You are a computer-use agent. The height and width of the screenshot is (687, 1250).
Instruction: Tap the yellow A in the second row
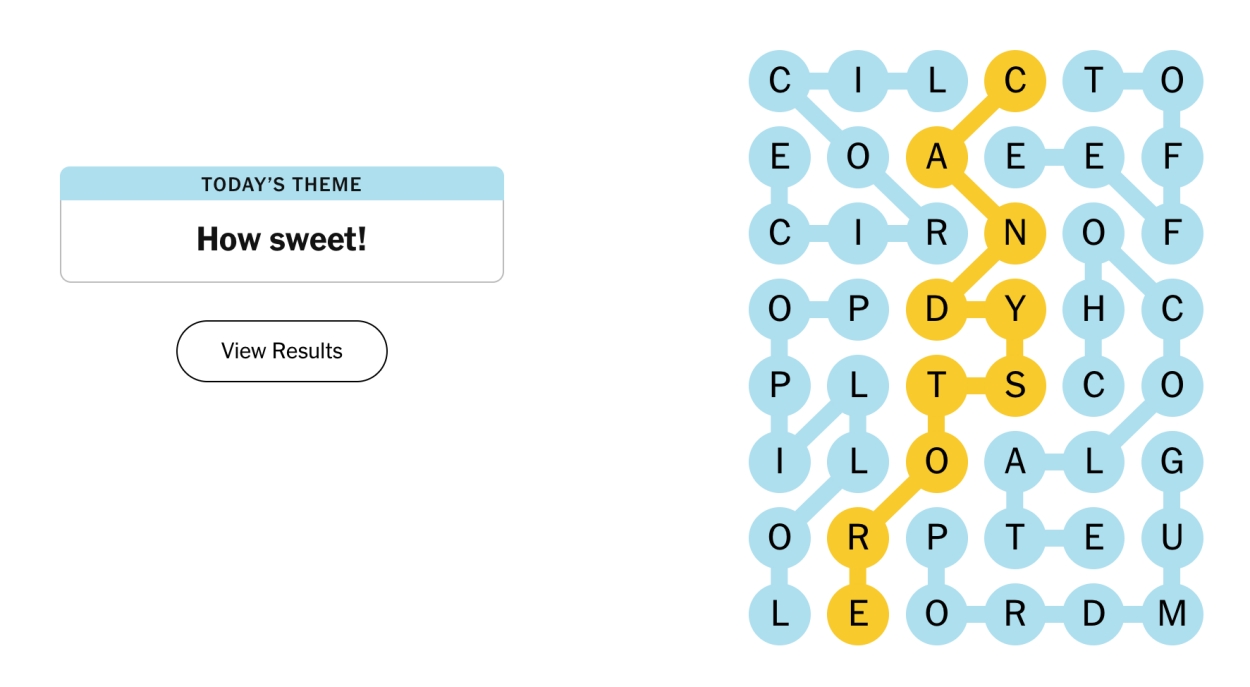935,155
